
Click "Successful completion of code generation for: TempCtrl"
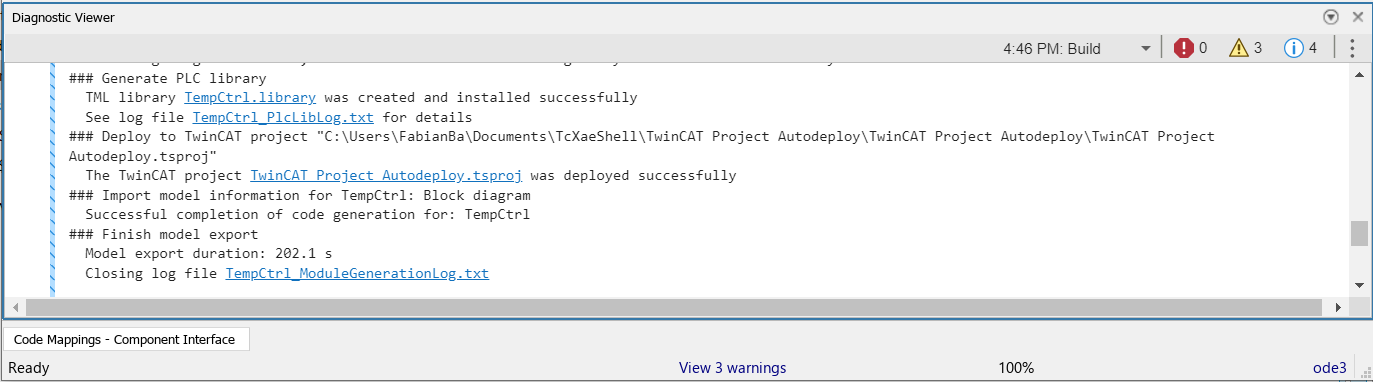point(307,214)
